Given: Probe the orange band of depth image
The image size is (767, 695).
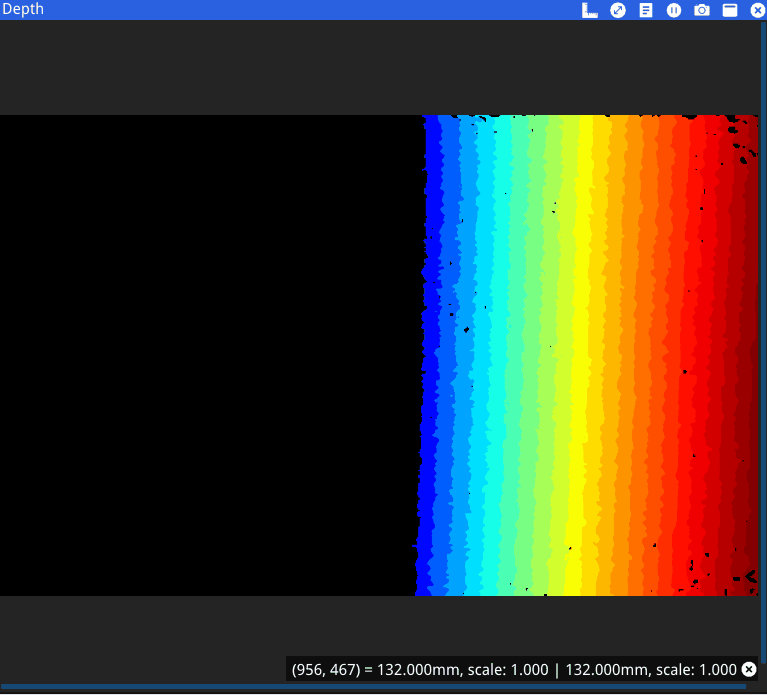Looking at the screenshot, I should pyautogui.click(x=640, y=350).
